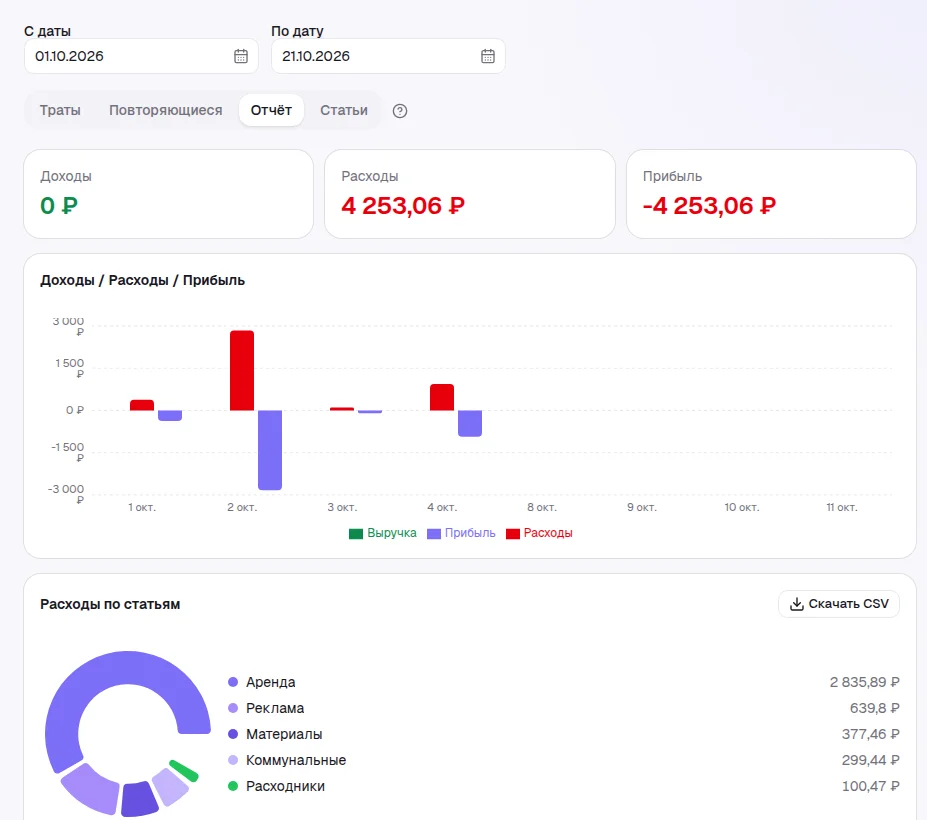Click the download icon in Скачать CSV
The image size is (927, 820).
coord(796,604)
